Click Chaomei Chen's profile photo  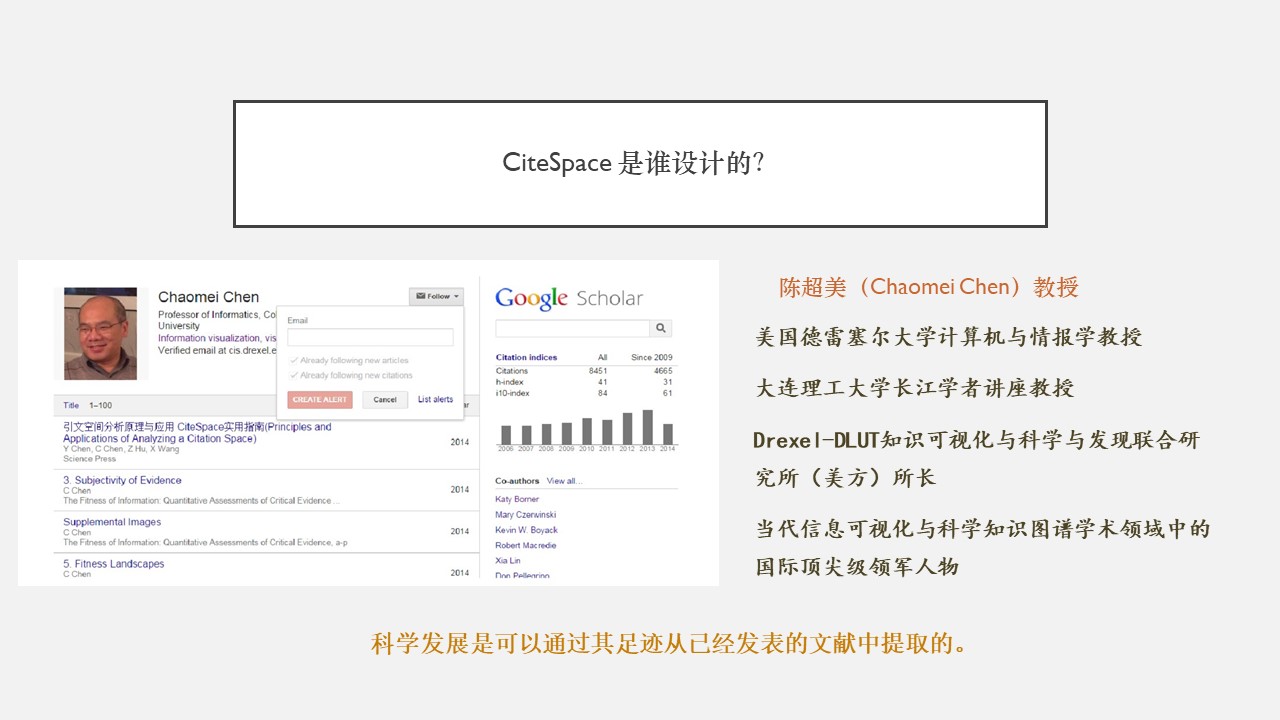[x=100, y=334]
